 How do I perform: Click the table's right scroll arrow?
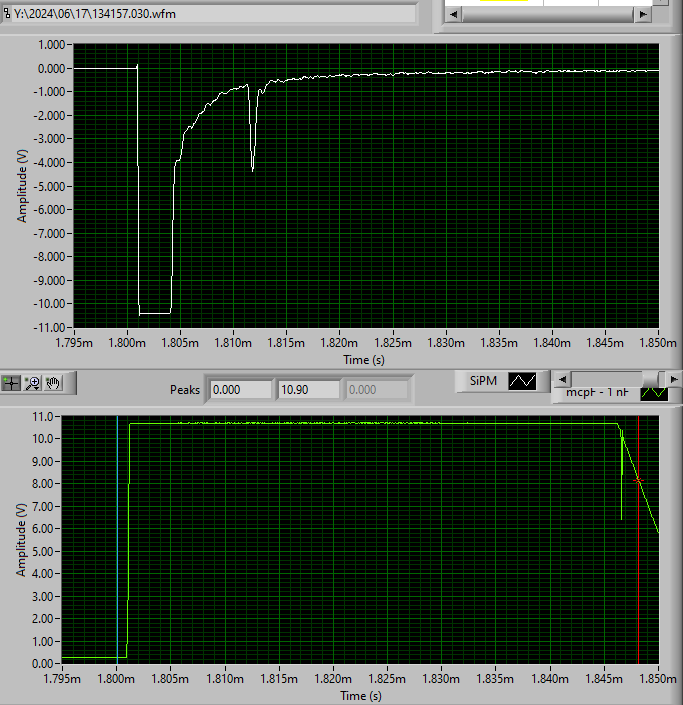643,14
